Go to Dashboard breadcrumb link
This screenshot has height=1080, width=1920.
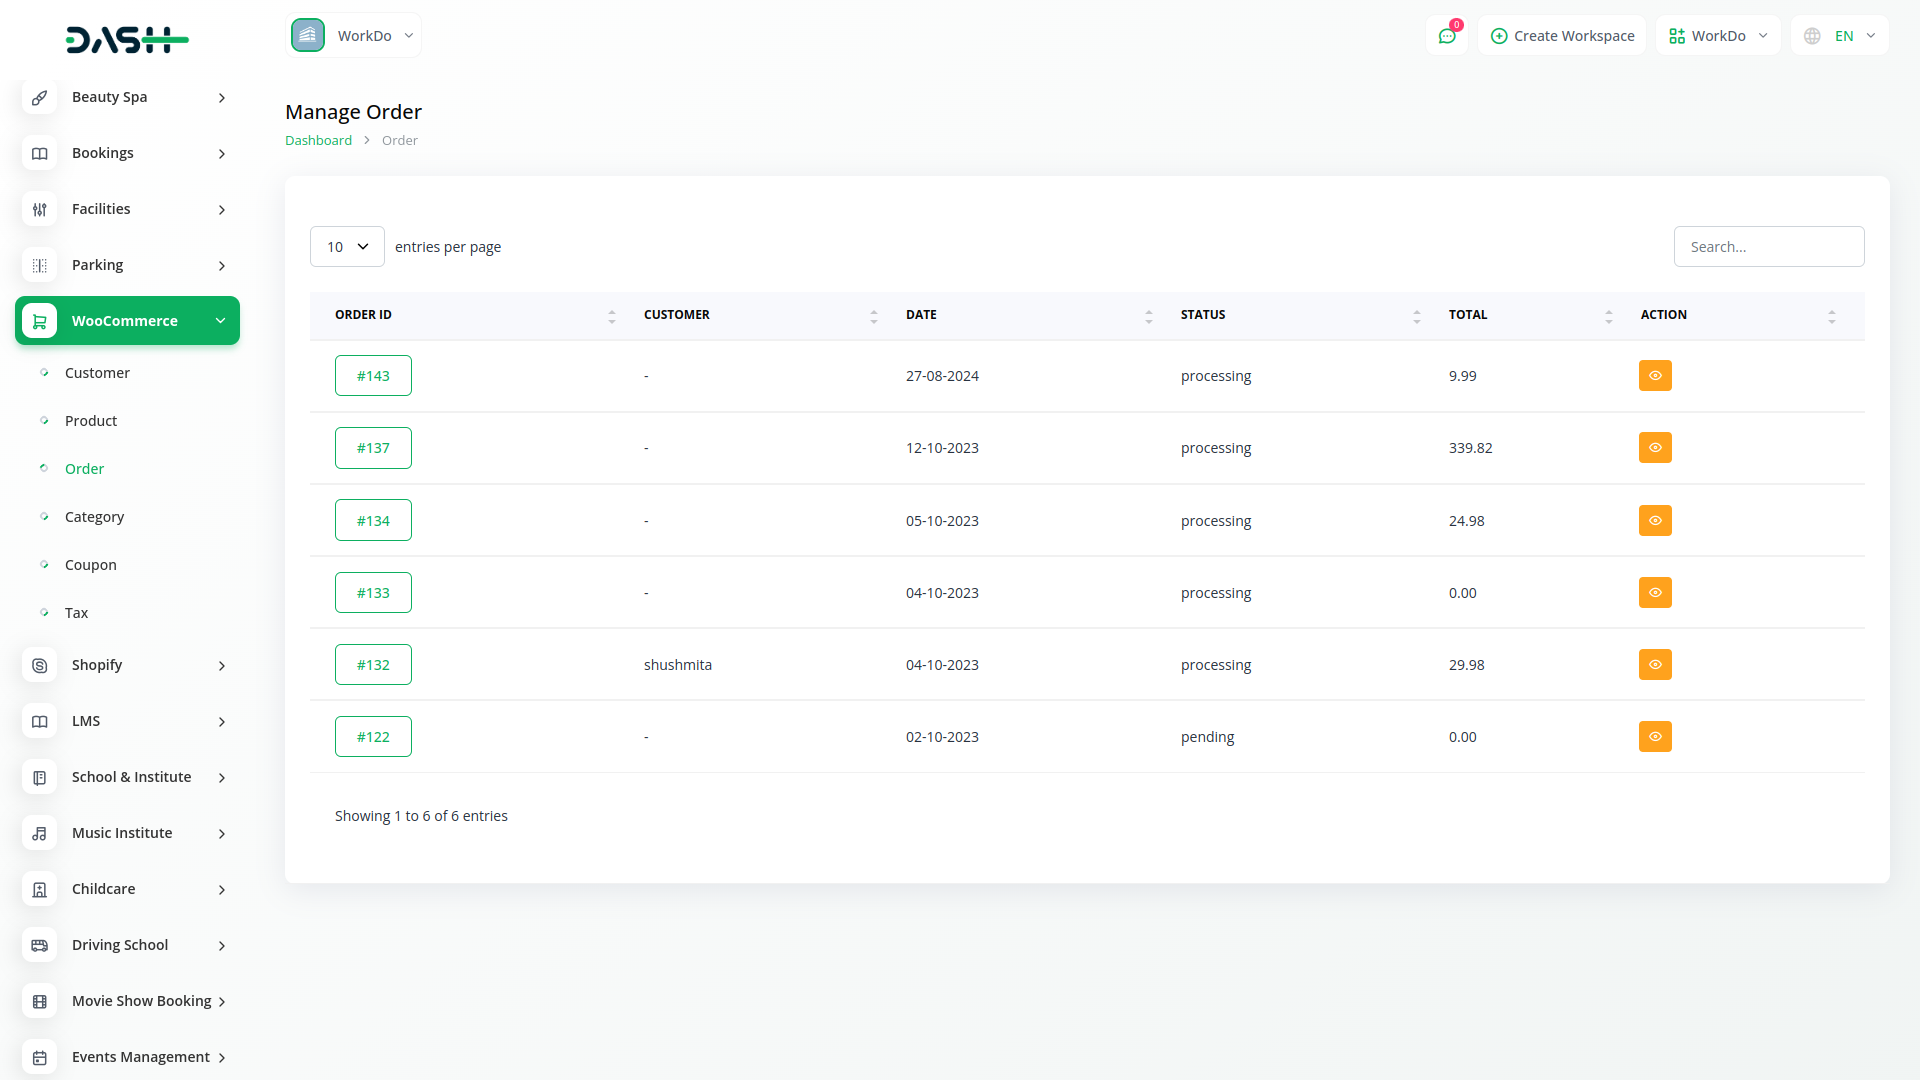pyautogui.click(x=318, y=140)
